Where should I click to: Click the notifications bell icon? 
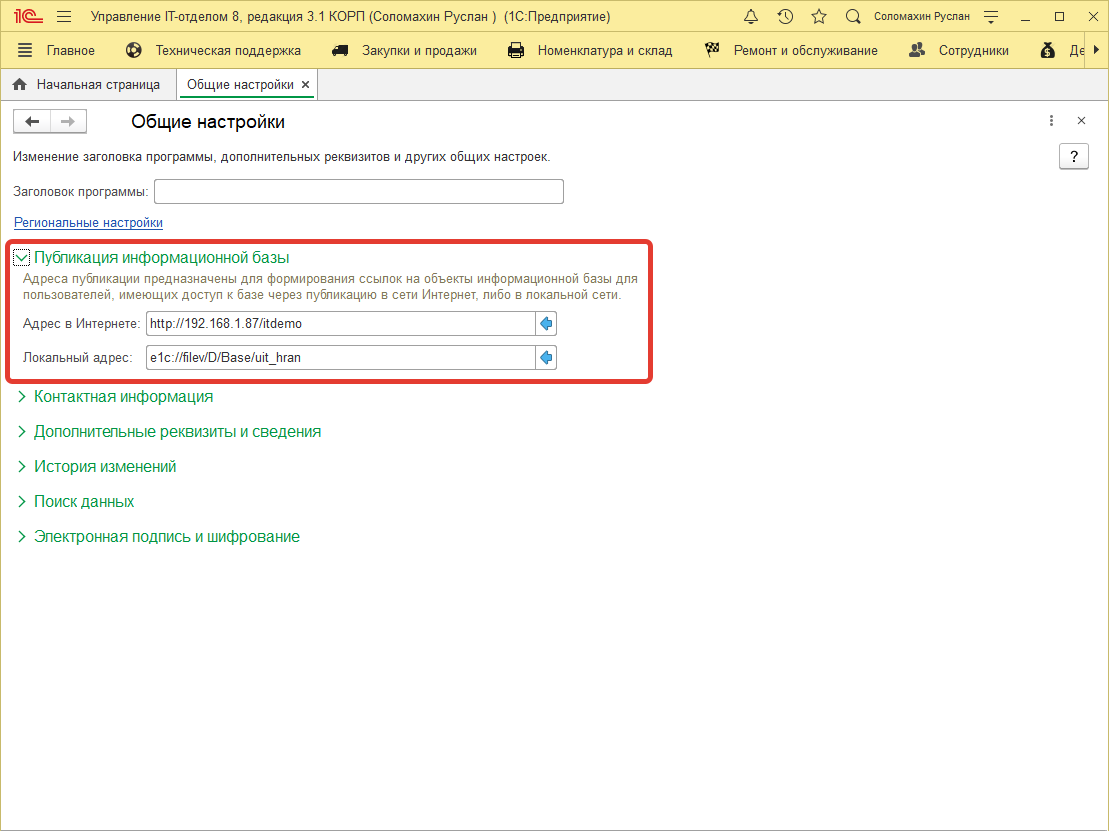click(752, 17)
